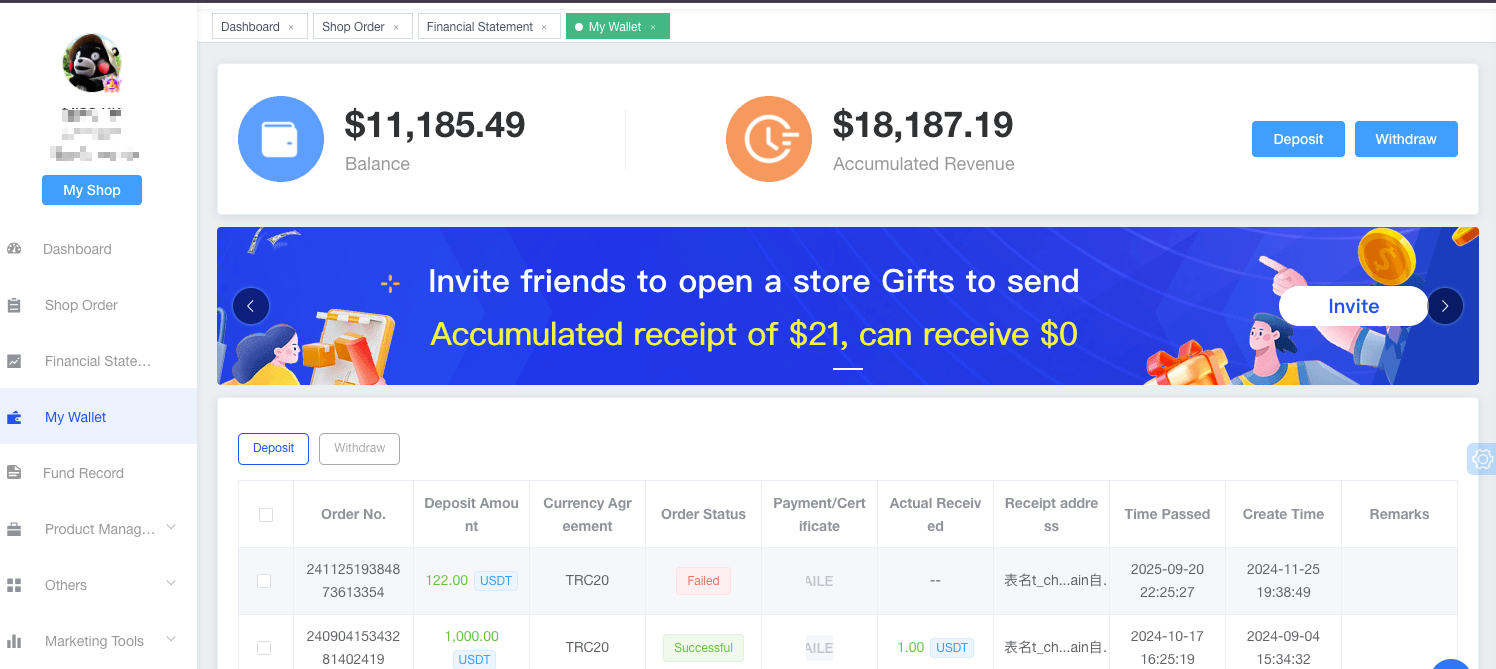Switch to the Financial Statement tab

[x=481, y=26]
